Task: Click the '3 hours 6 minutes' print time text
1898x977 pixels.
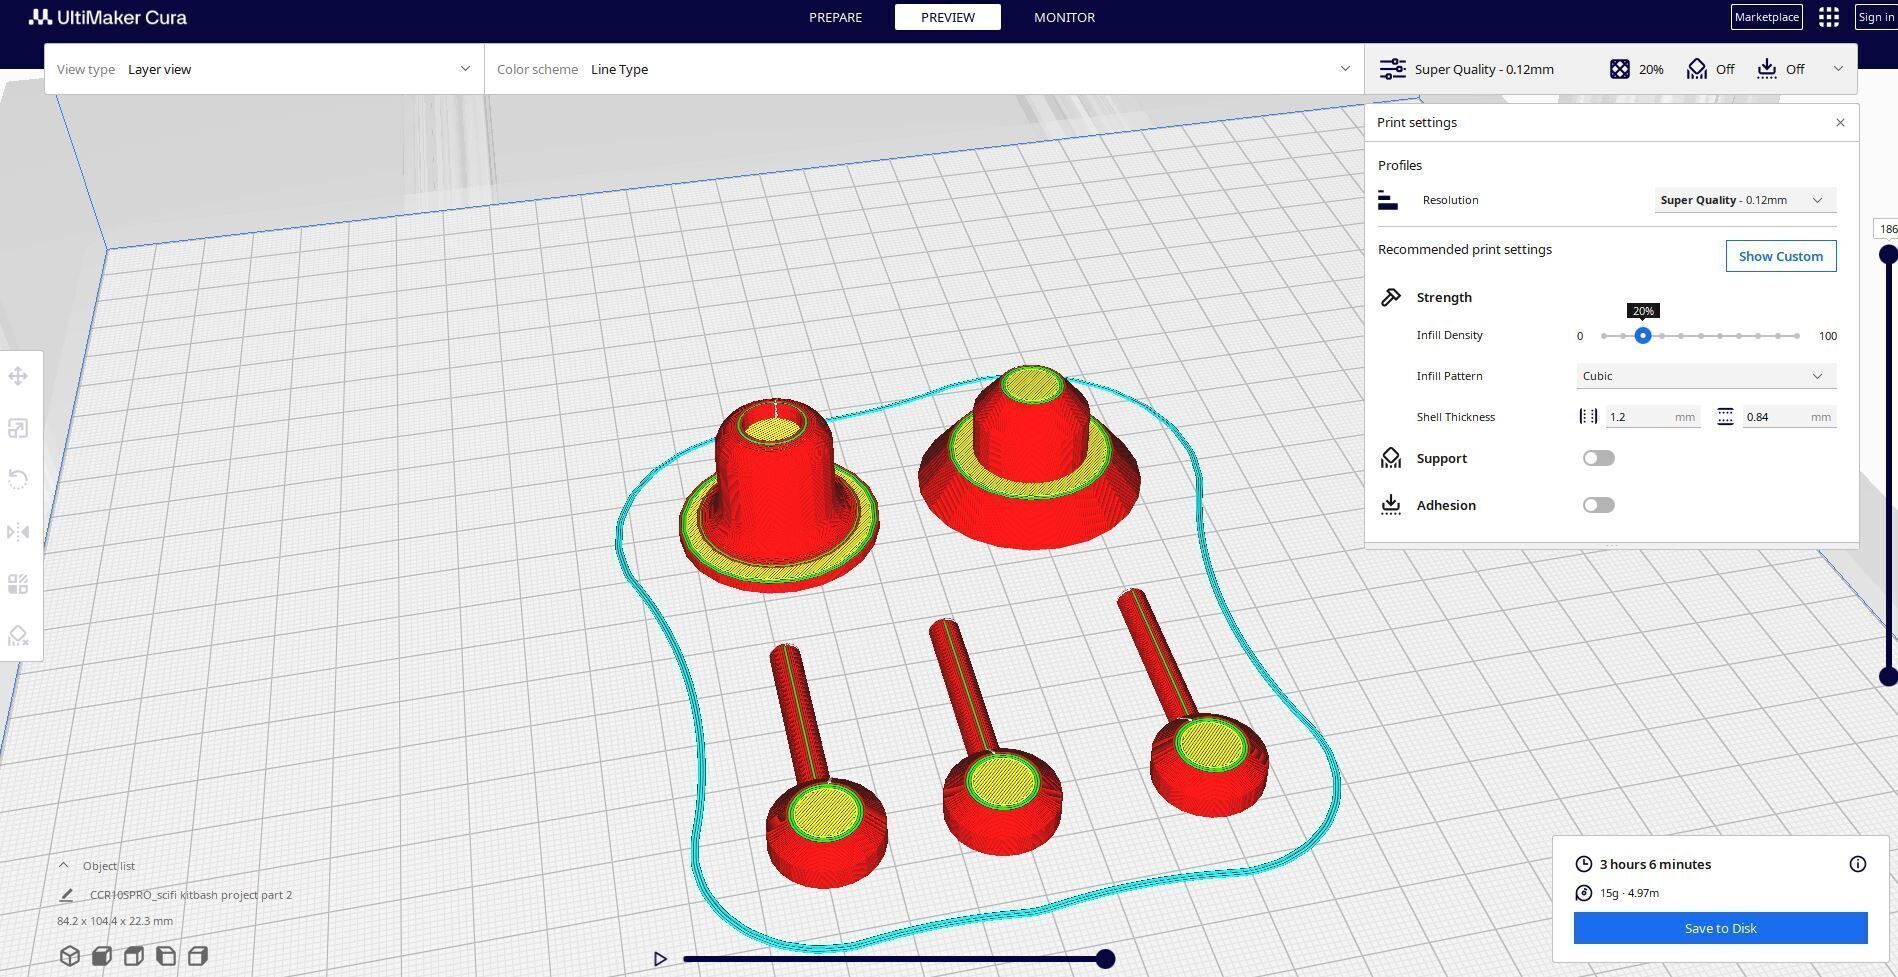Action: (x=1655, y=864)
